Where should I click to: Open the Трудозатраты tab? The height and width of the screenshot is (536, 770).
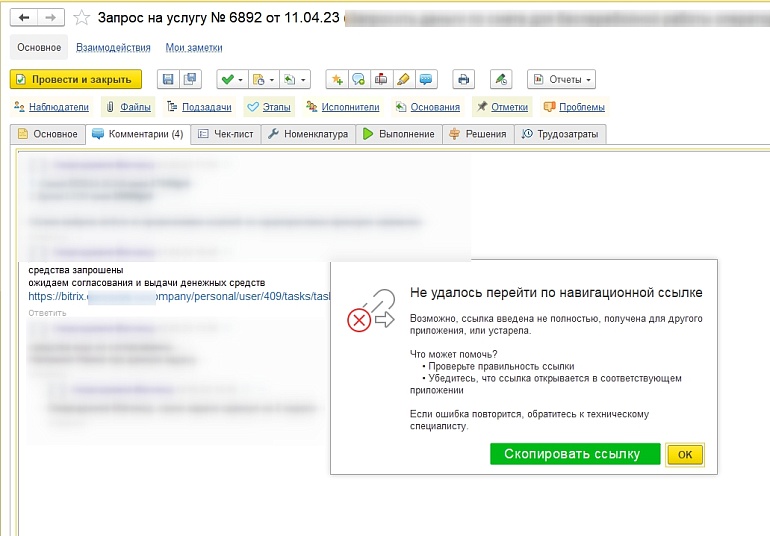point(560,133)
